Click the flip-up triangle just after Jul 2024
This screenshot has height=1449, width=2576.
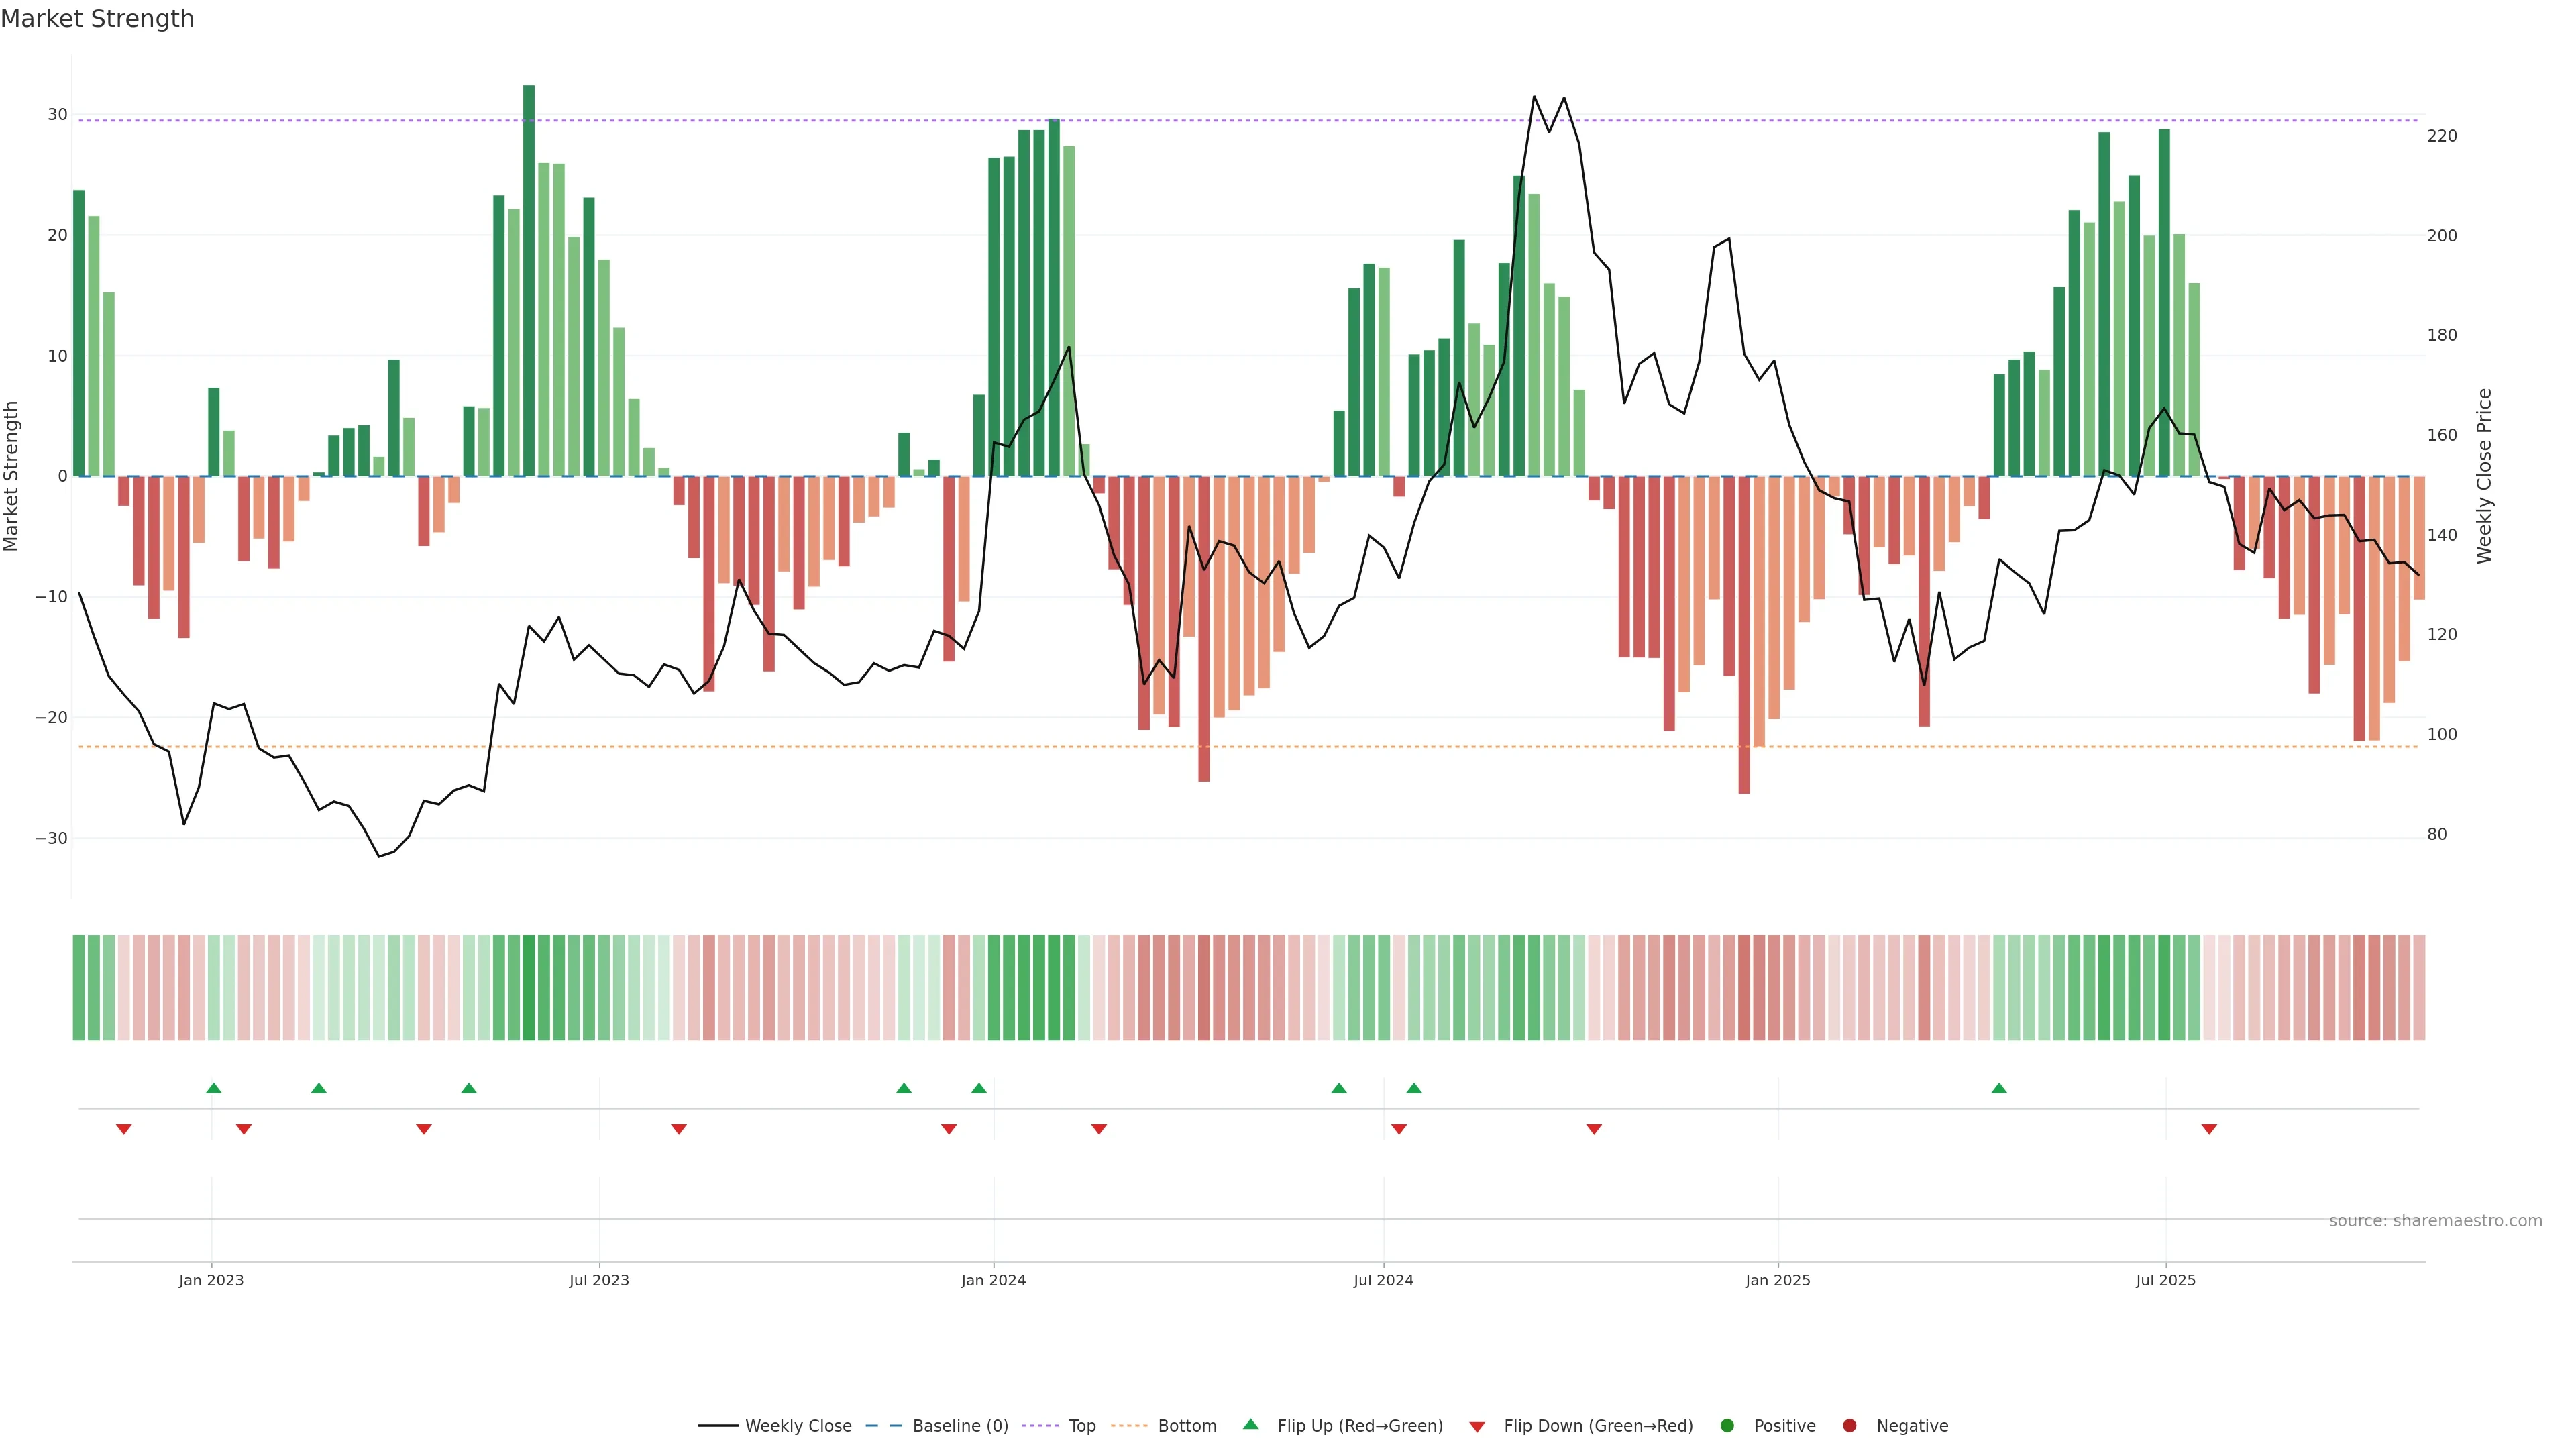click(1414, 1088)
